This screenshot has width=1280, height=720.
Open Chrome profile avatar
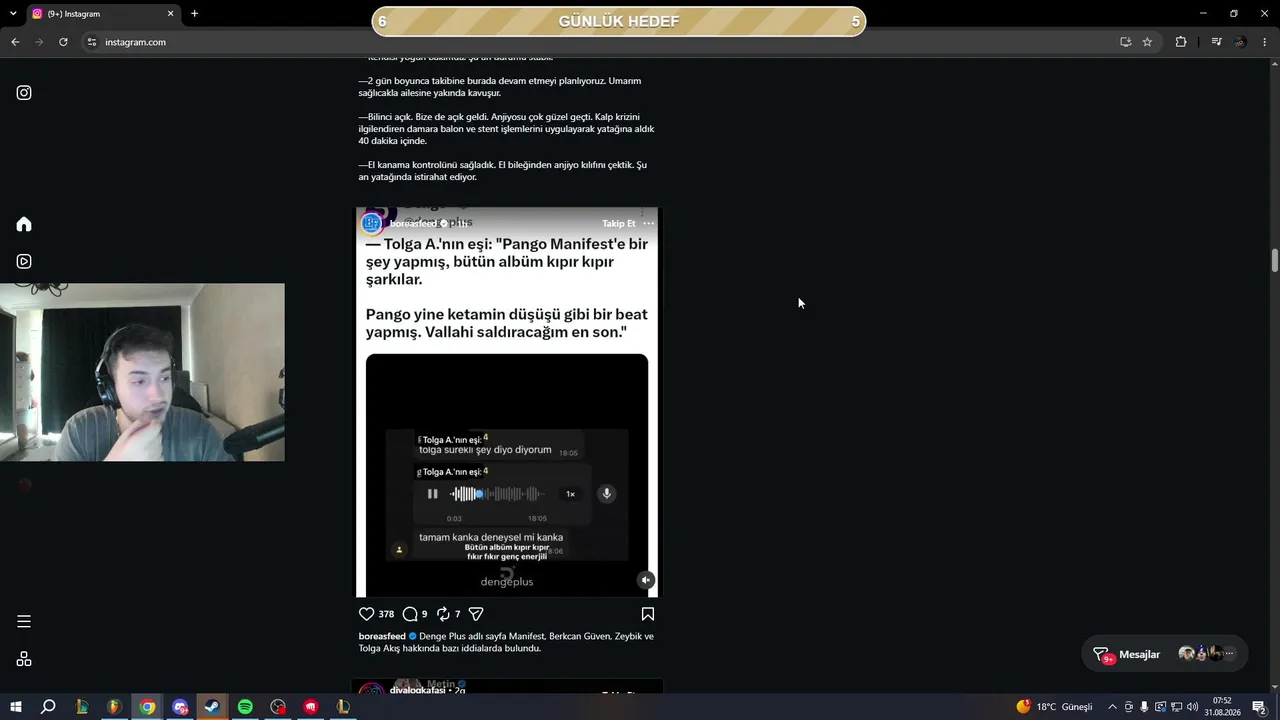tap(1241, 42)
